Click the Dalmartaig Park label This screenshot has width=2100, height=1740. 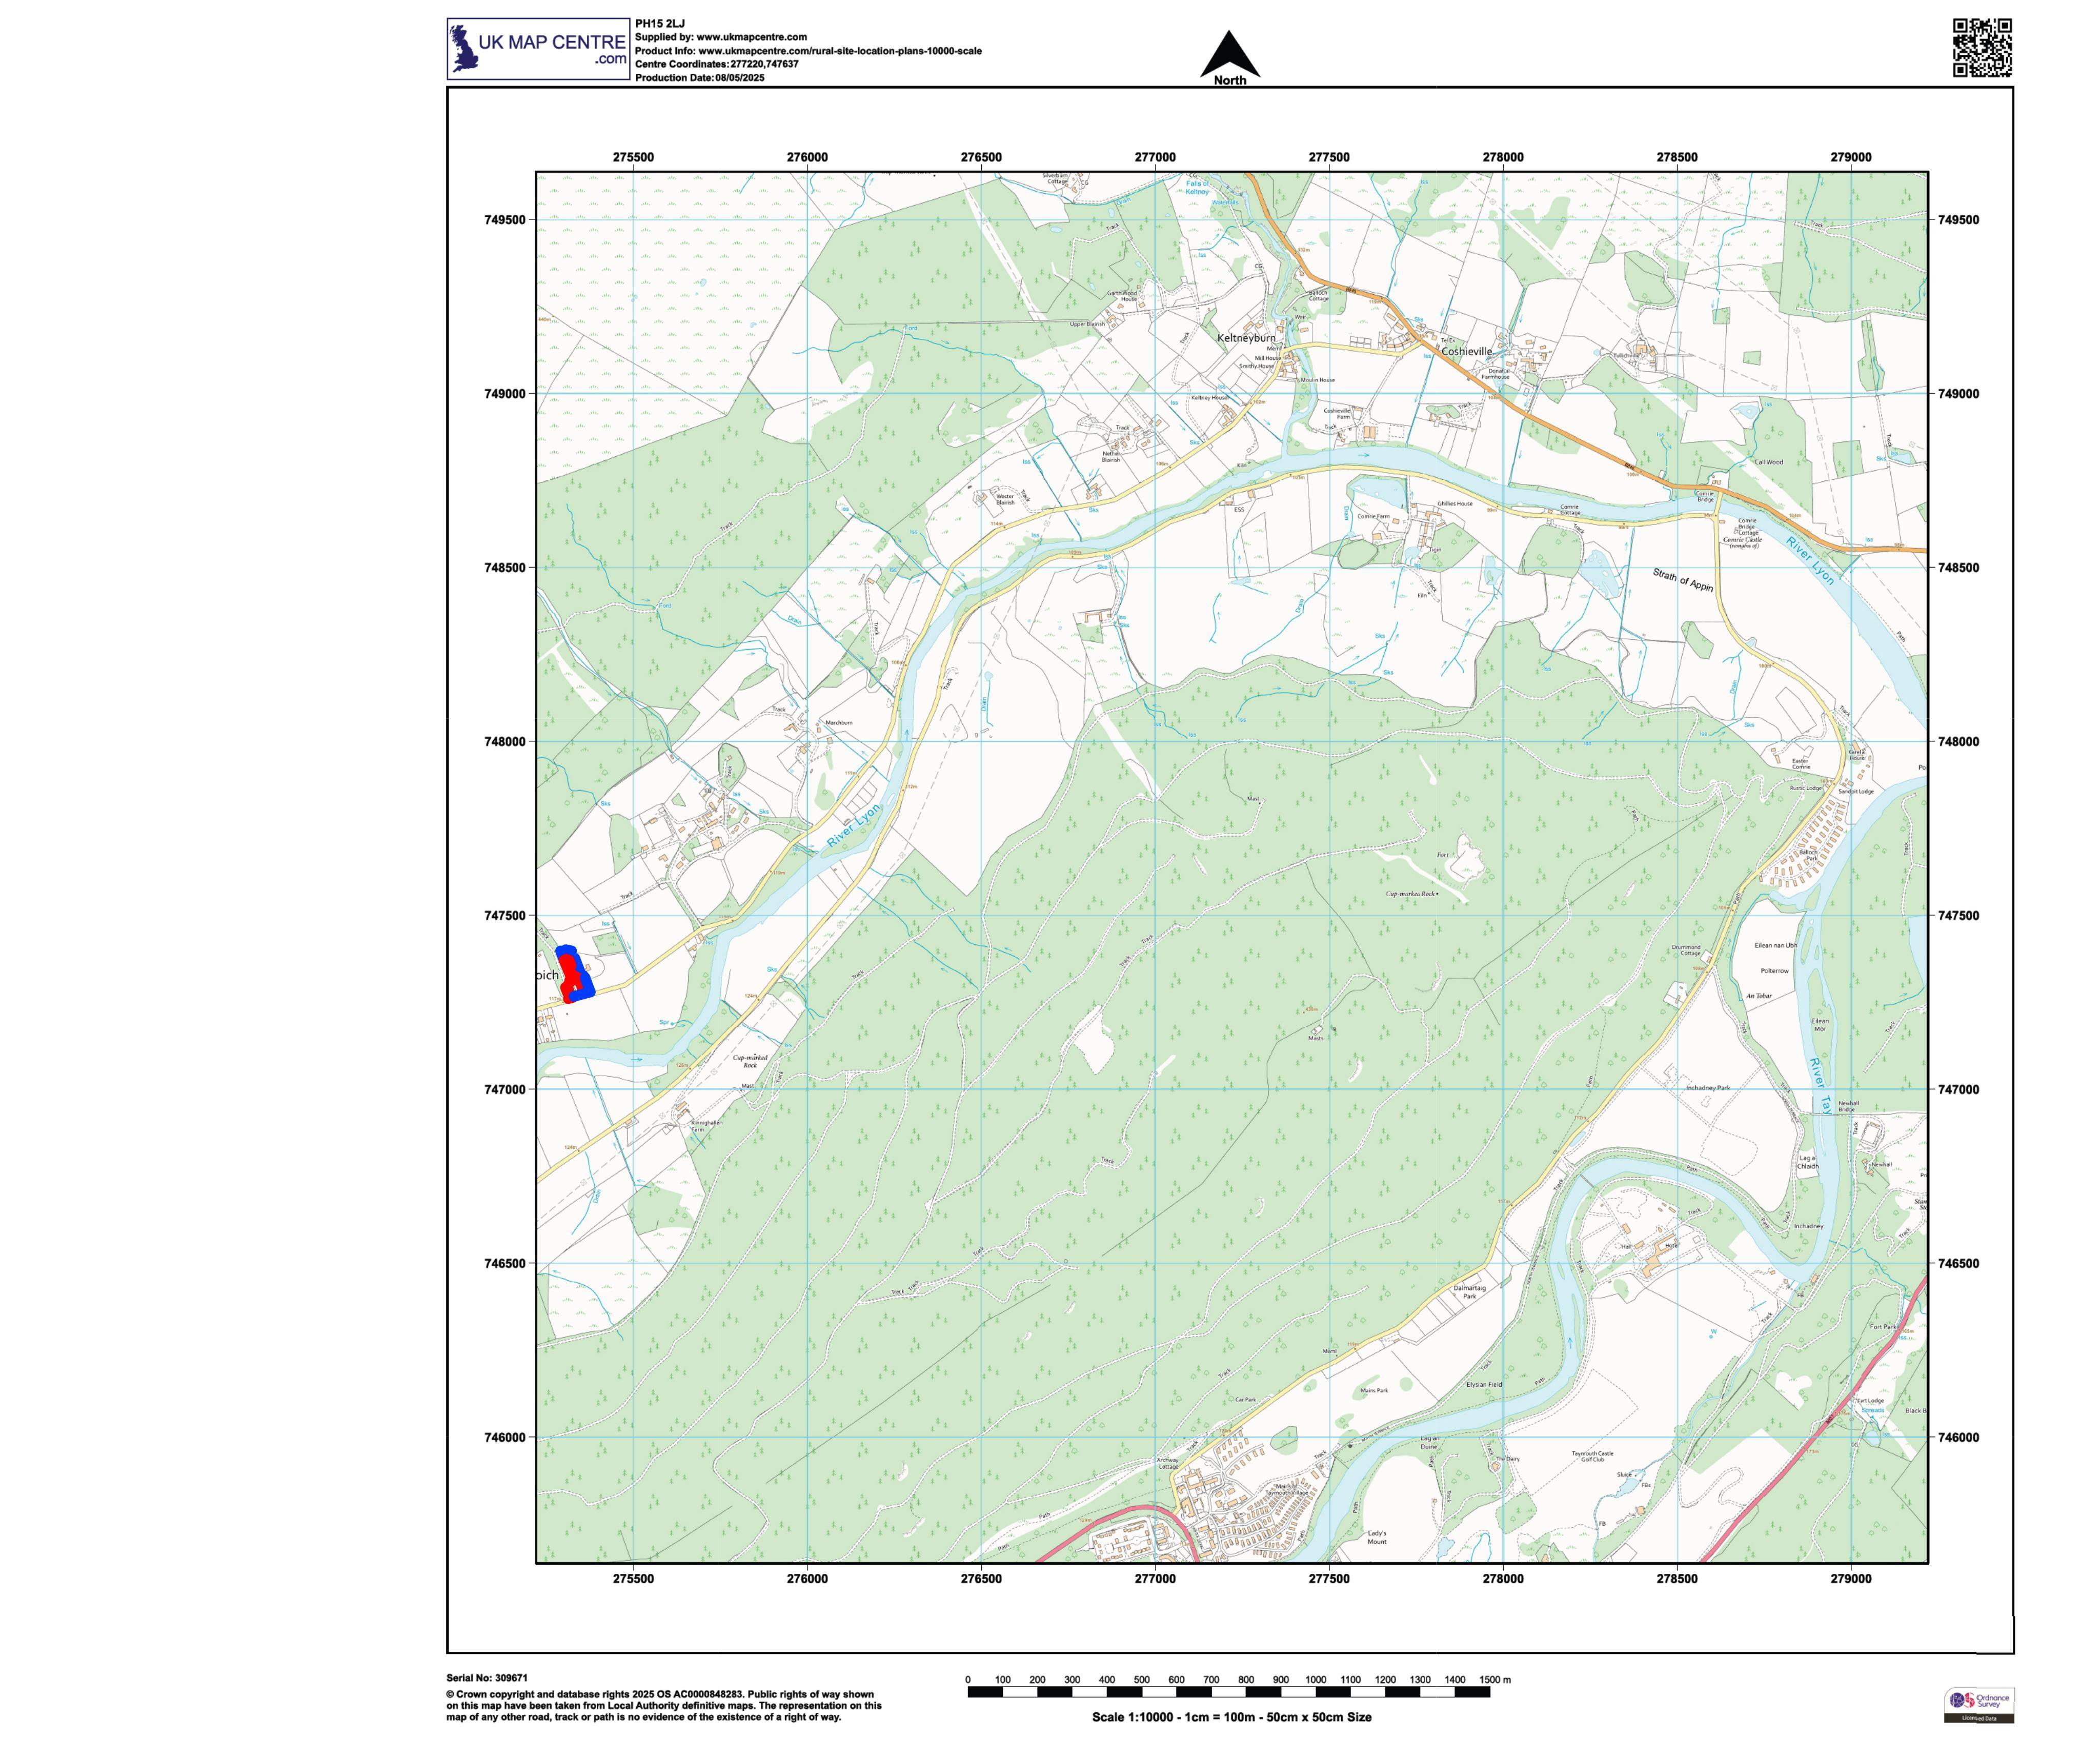(x=1470, y=1292)
